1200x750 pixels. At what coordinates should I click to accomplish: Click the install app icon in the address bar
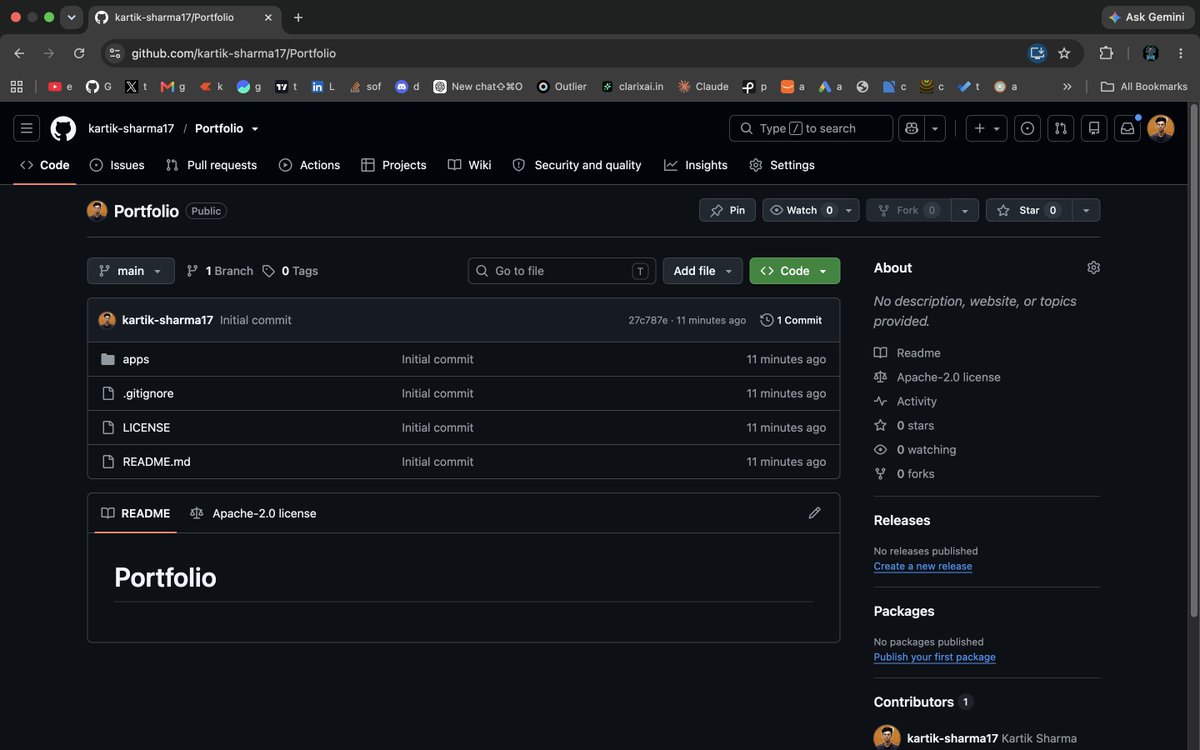click(x=1037, y=53)
